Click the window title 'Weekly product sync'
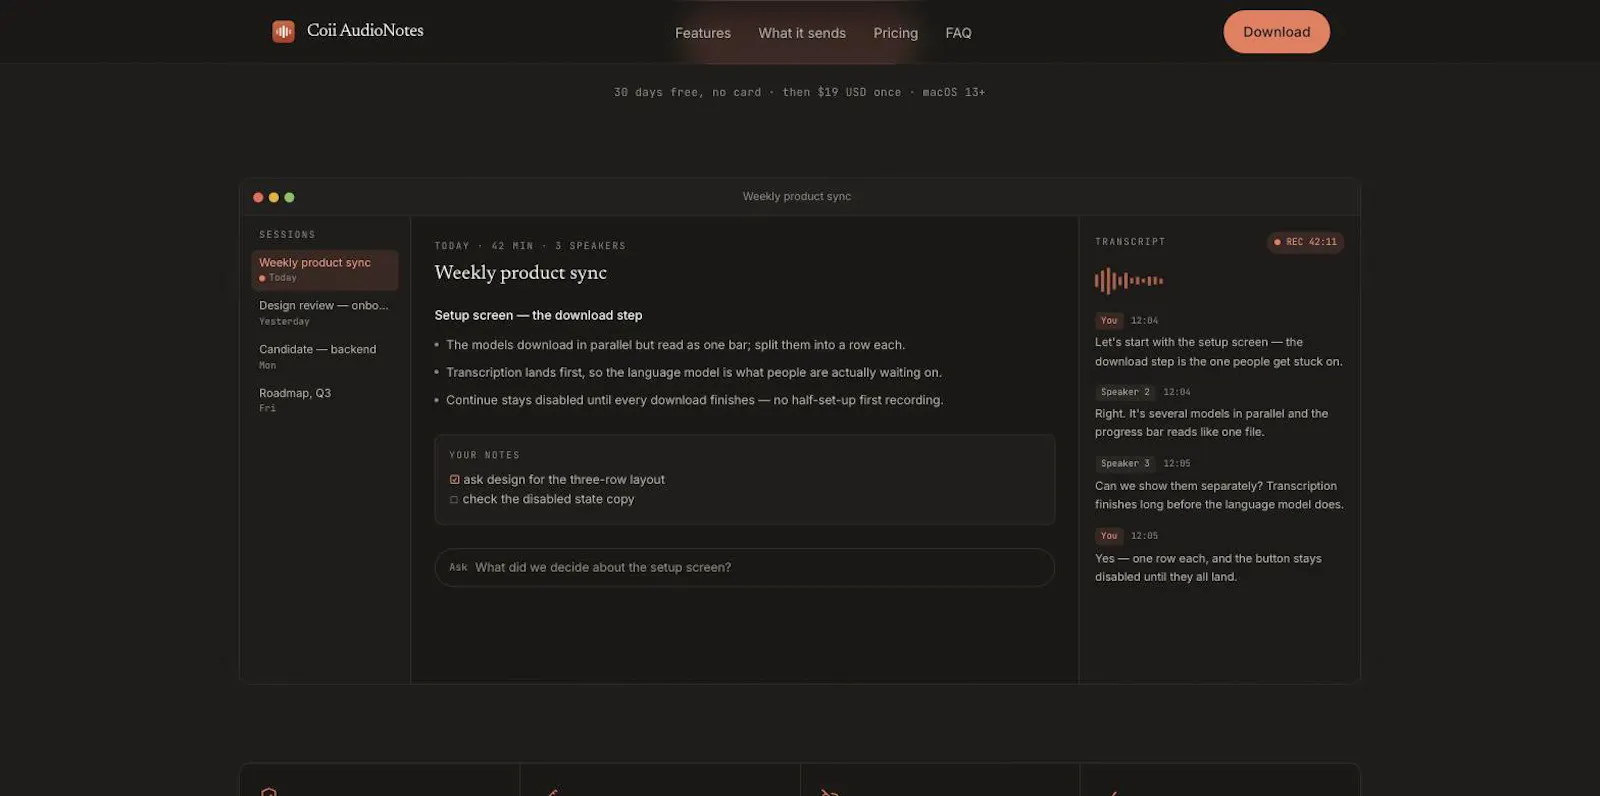 click(797, 197)
